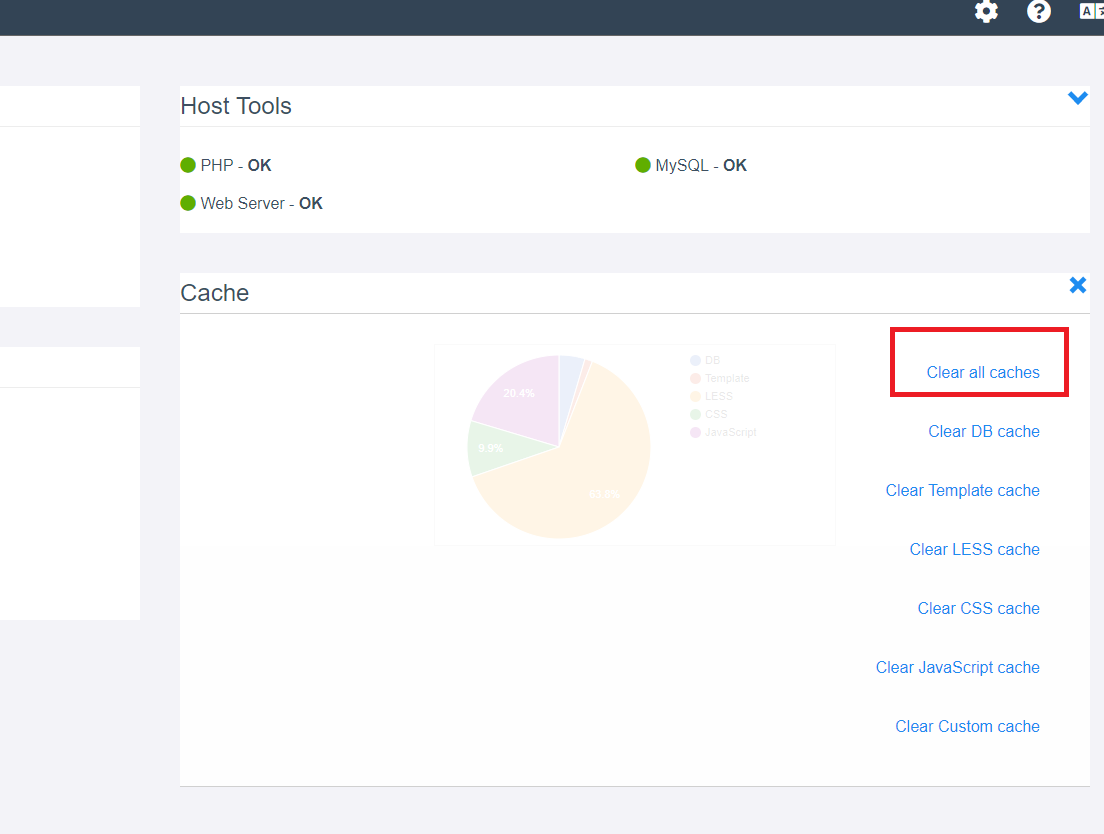1104x834 pixels.
Task: Close the Cache panel with X
Action: [x=1077, y=285]
